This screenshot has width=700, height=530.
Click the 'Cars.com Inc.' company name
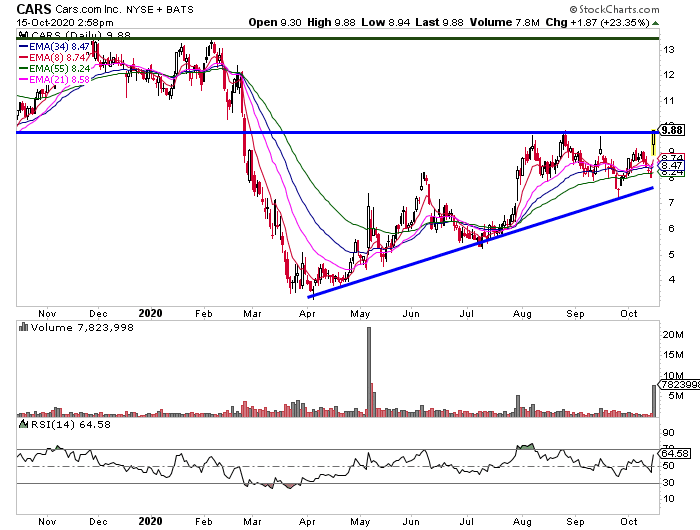[88, 9]
